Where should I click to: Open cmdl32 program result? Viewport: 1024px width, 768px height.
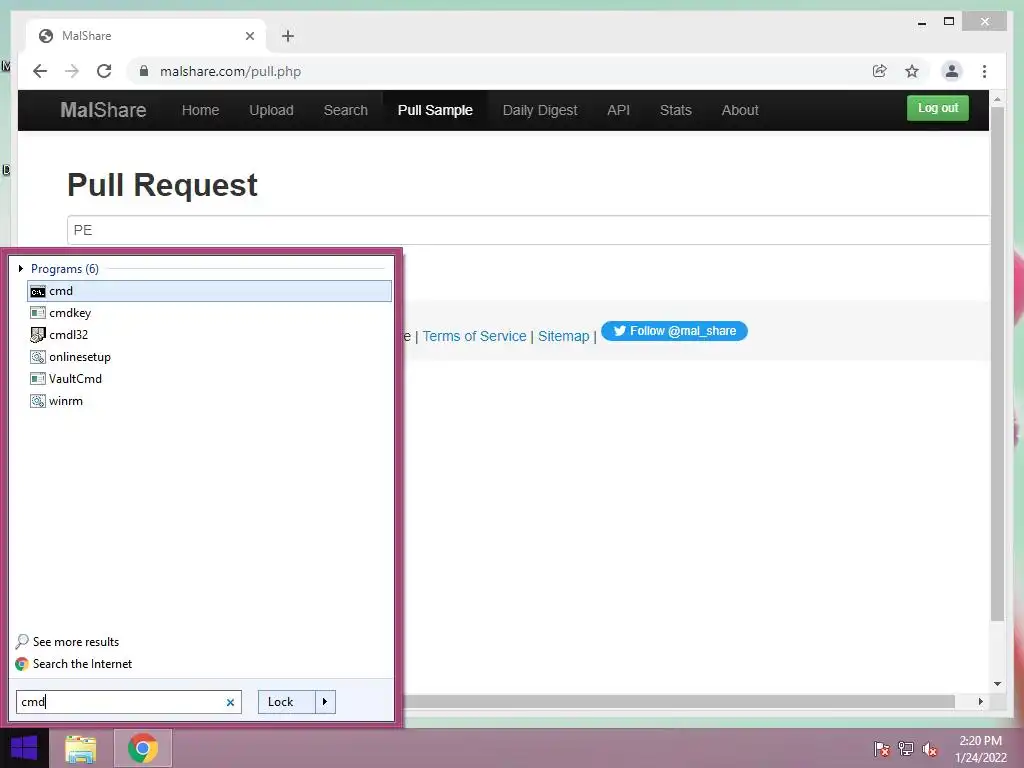coord(209,335)
